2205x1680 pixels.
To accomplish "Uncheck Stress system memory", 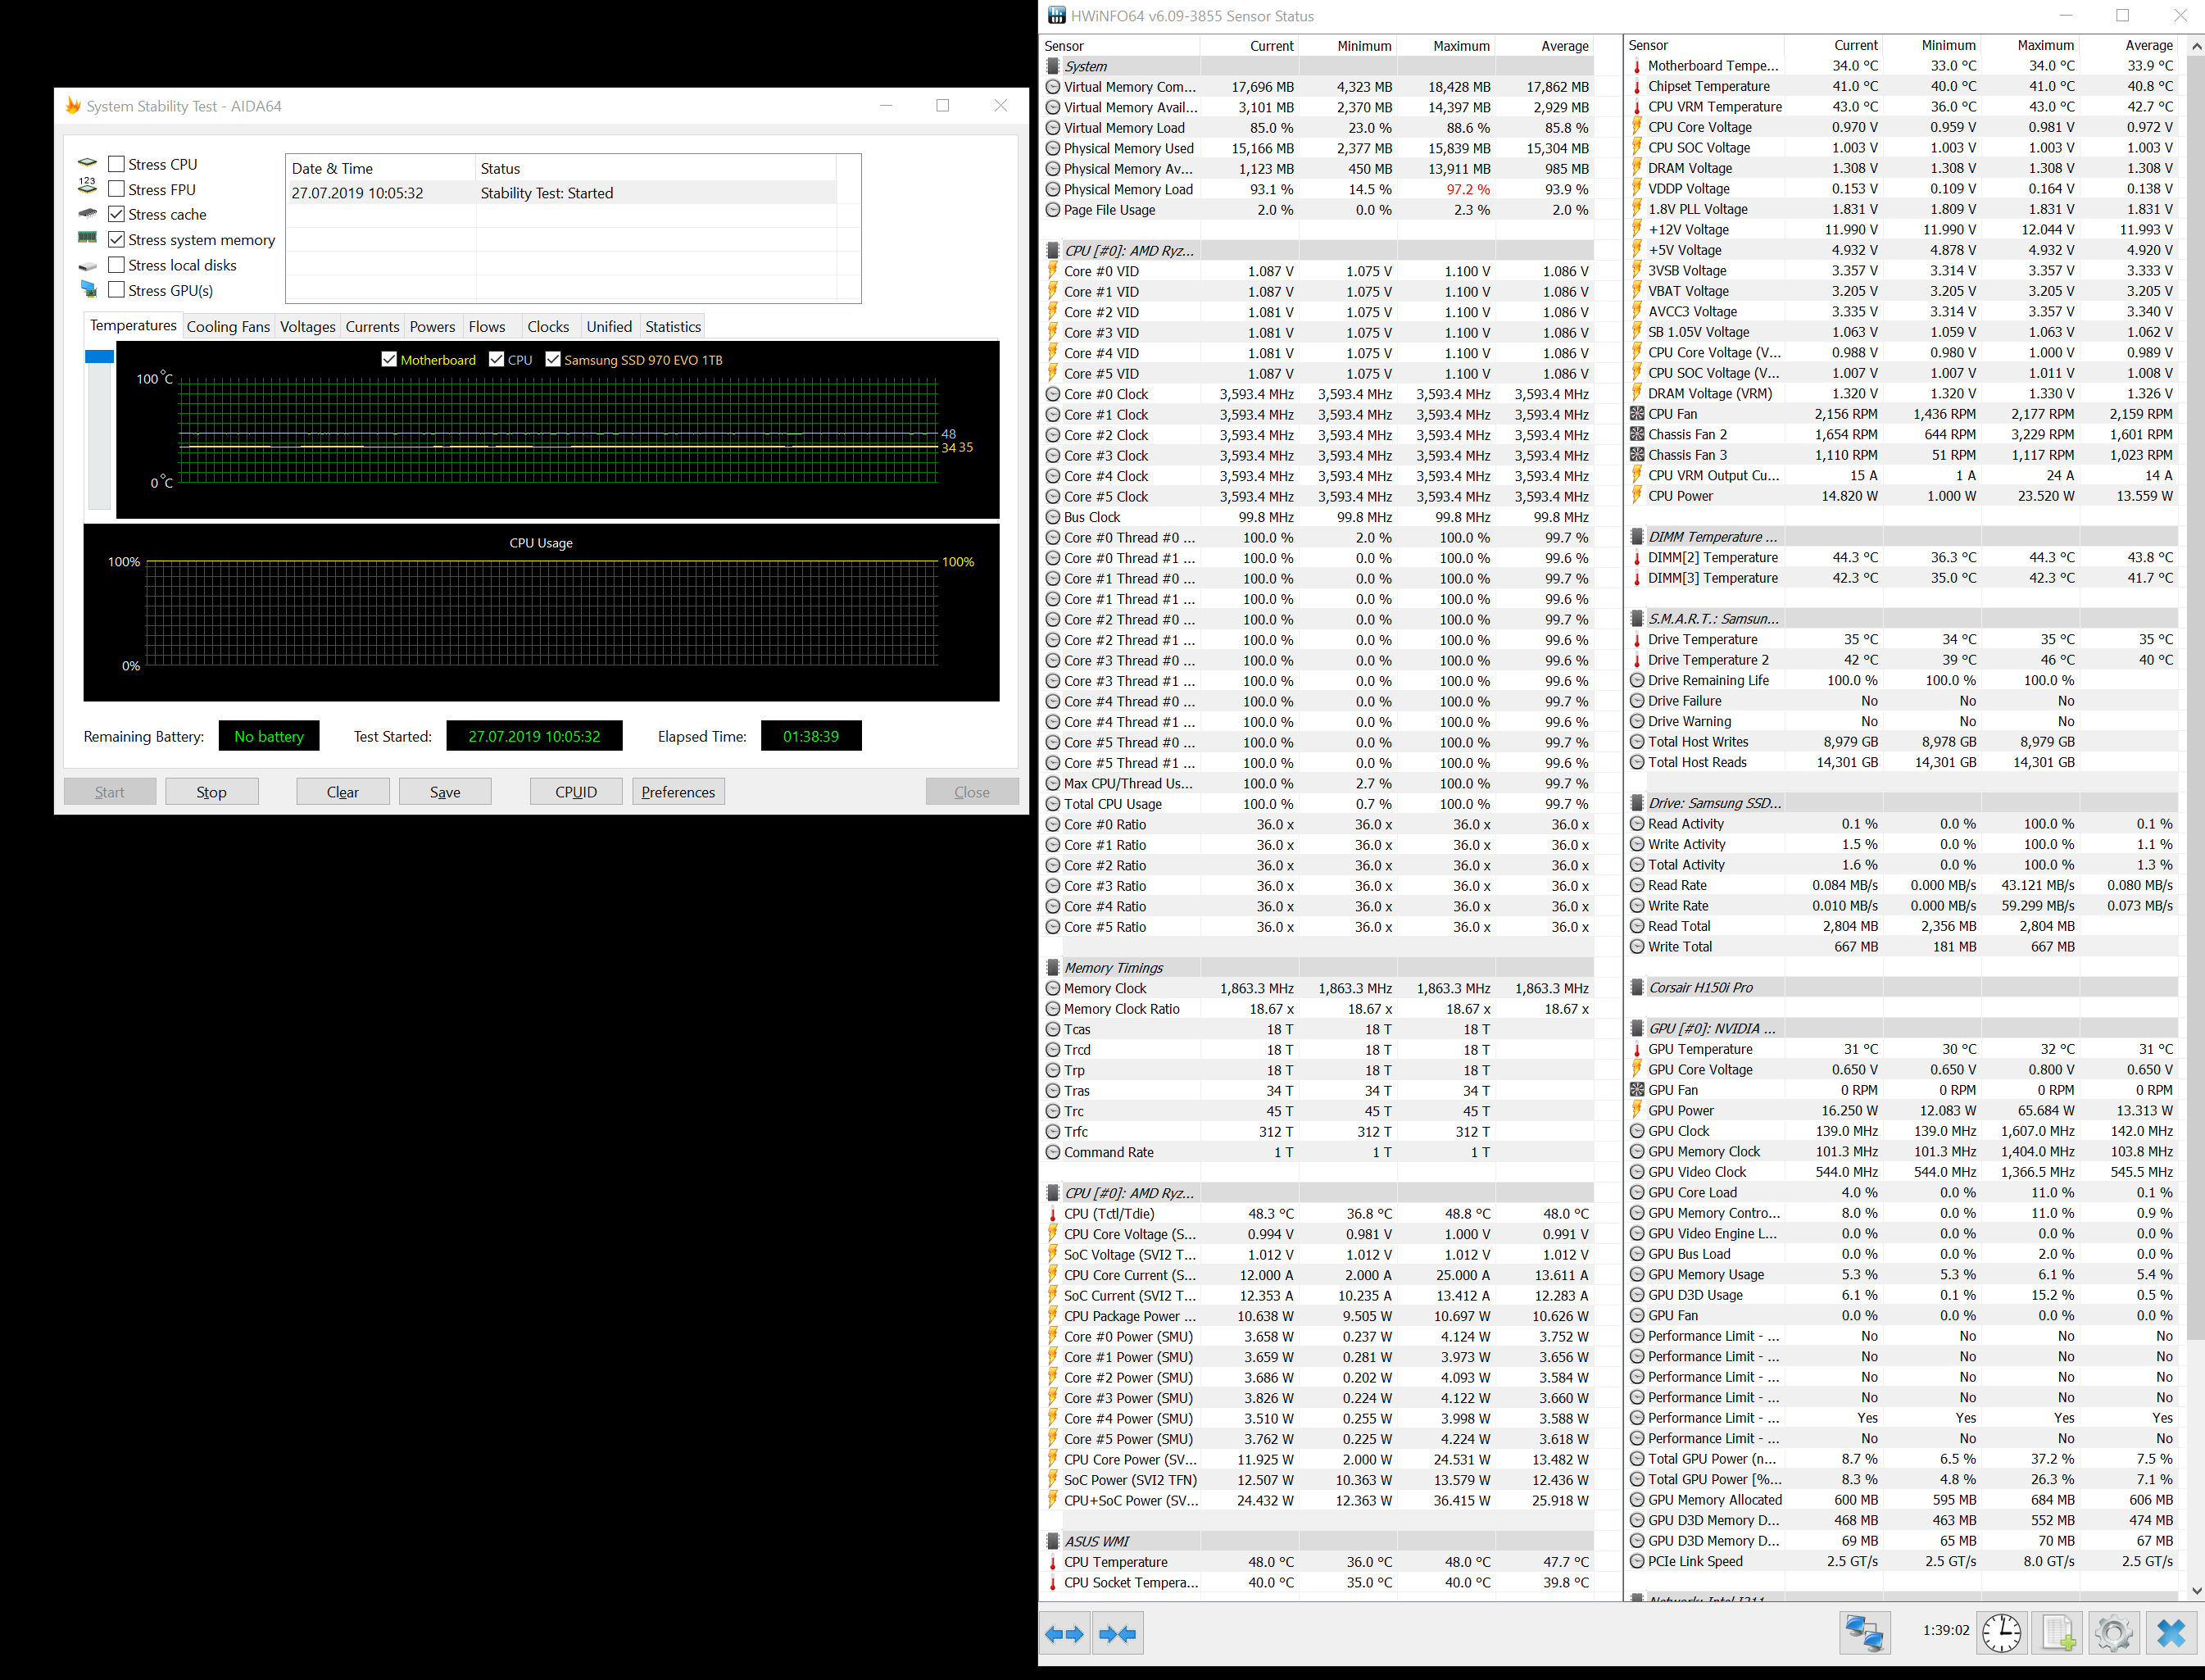I will pos(117,240).
